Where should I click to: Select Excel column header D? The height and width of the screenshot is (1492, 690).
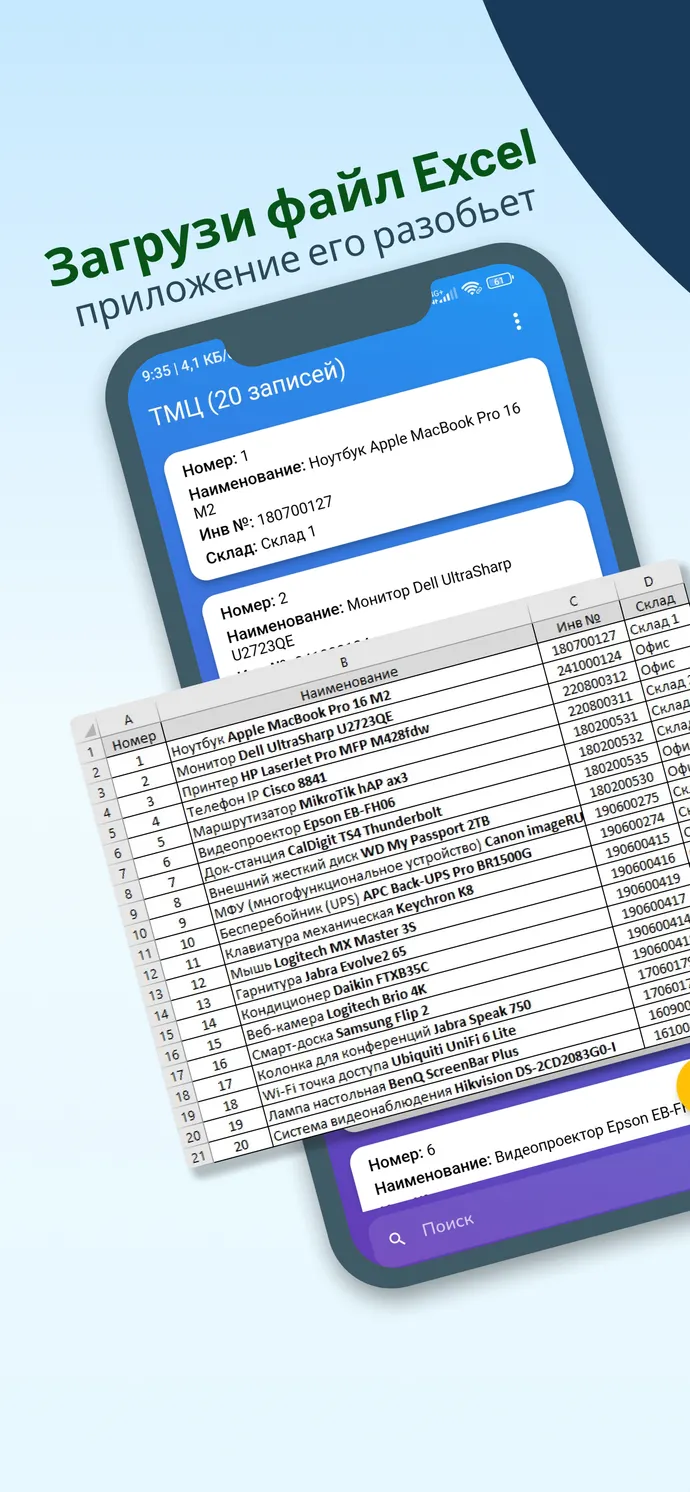pyautogui.click(x=649, y=581)
